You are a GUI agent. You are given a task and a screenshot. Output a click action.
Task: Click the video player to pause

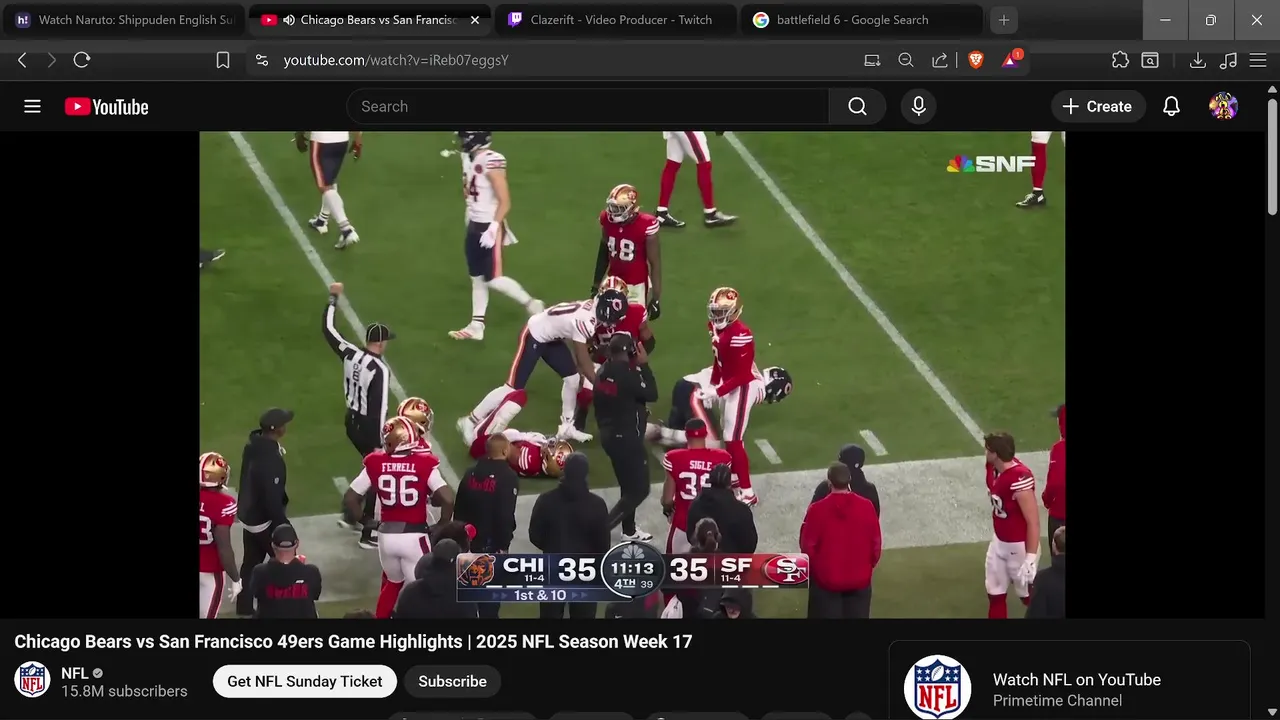[x=632, y=375]
